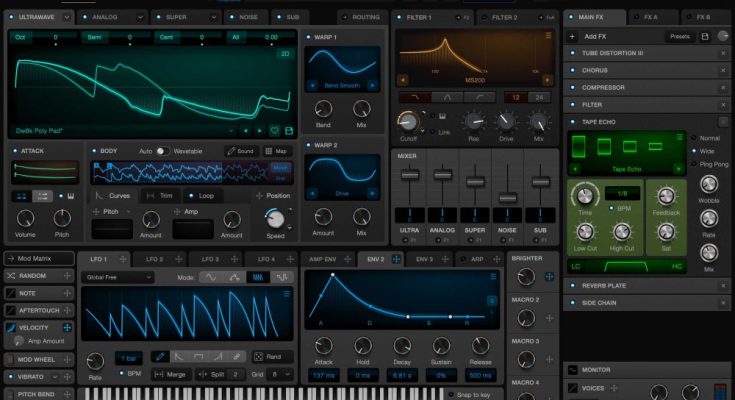Screen dimensions: 735x400
Task: Click the ENV 2 Attack time value field
Action: [323, 373]
